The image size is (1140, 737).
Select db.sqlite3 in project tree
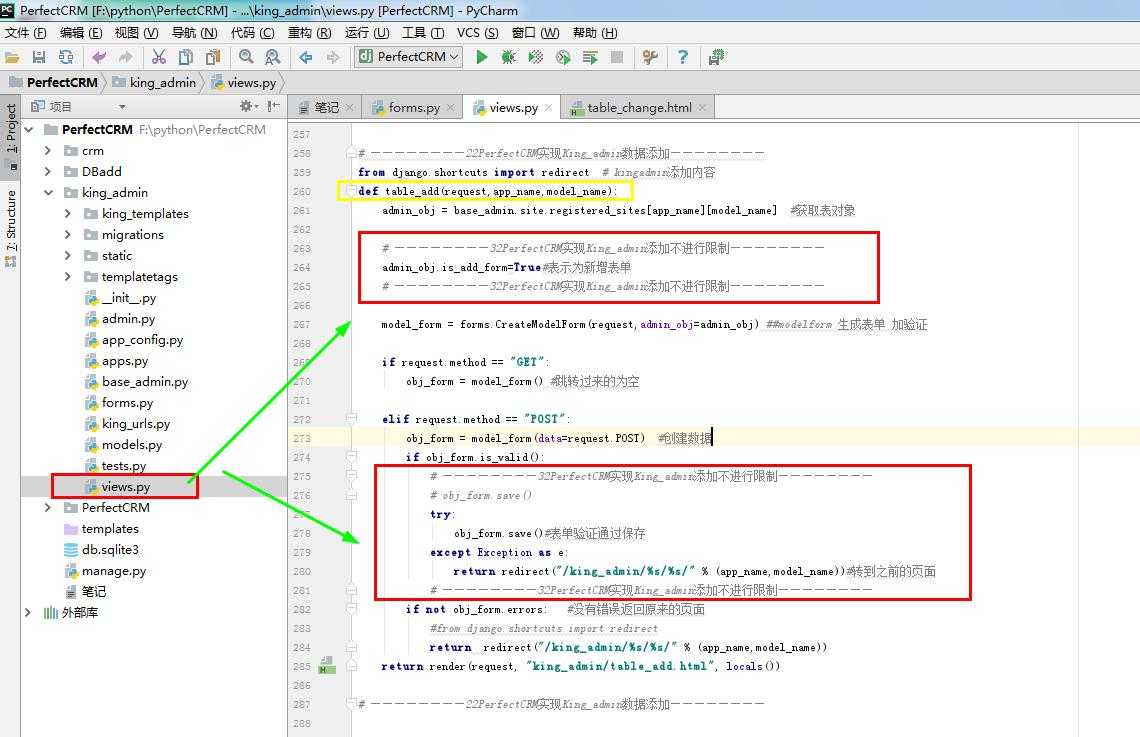pyautogui.click(x=110, y=550)
